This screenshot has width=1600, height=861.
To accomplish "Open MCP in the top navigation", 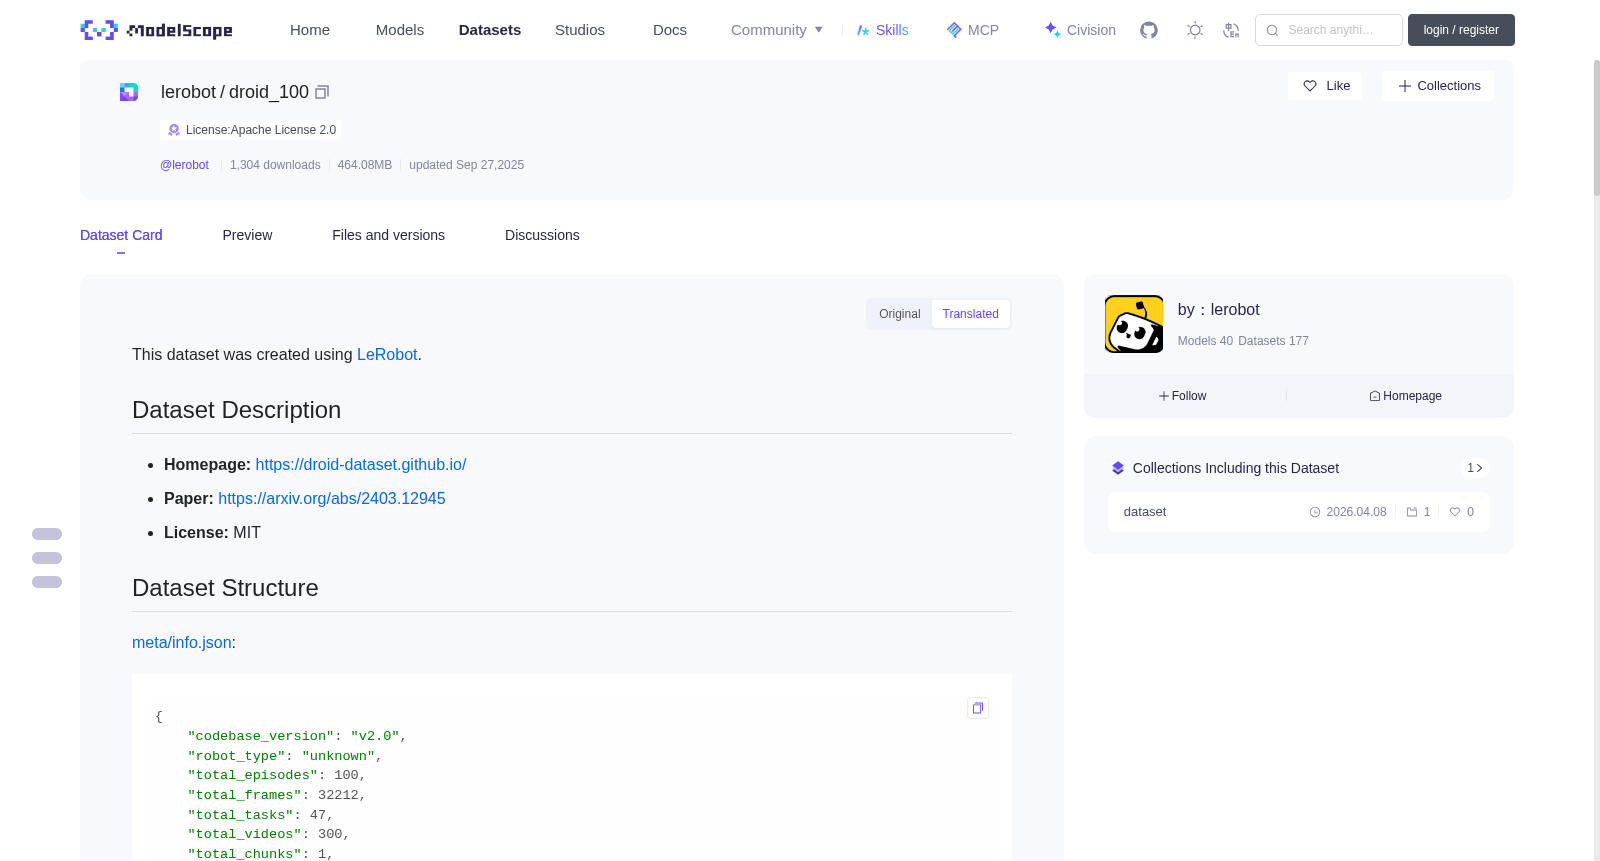I will (x=972, y=30).
